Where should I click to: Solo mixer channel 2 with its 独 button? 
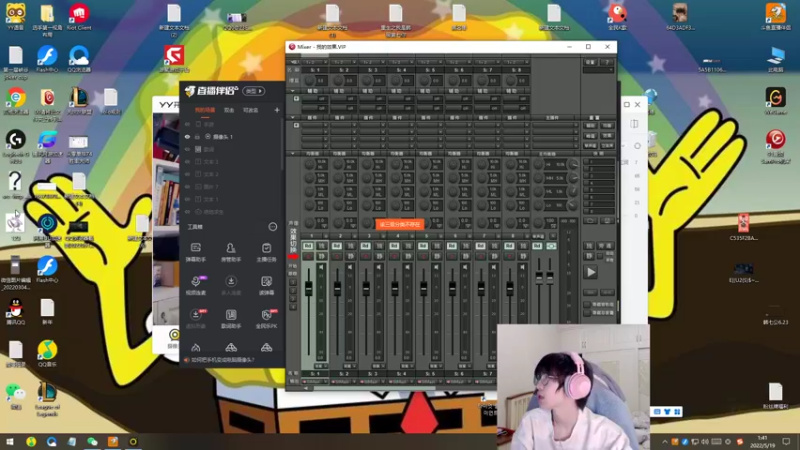[x=350, y=246]
